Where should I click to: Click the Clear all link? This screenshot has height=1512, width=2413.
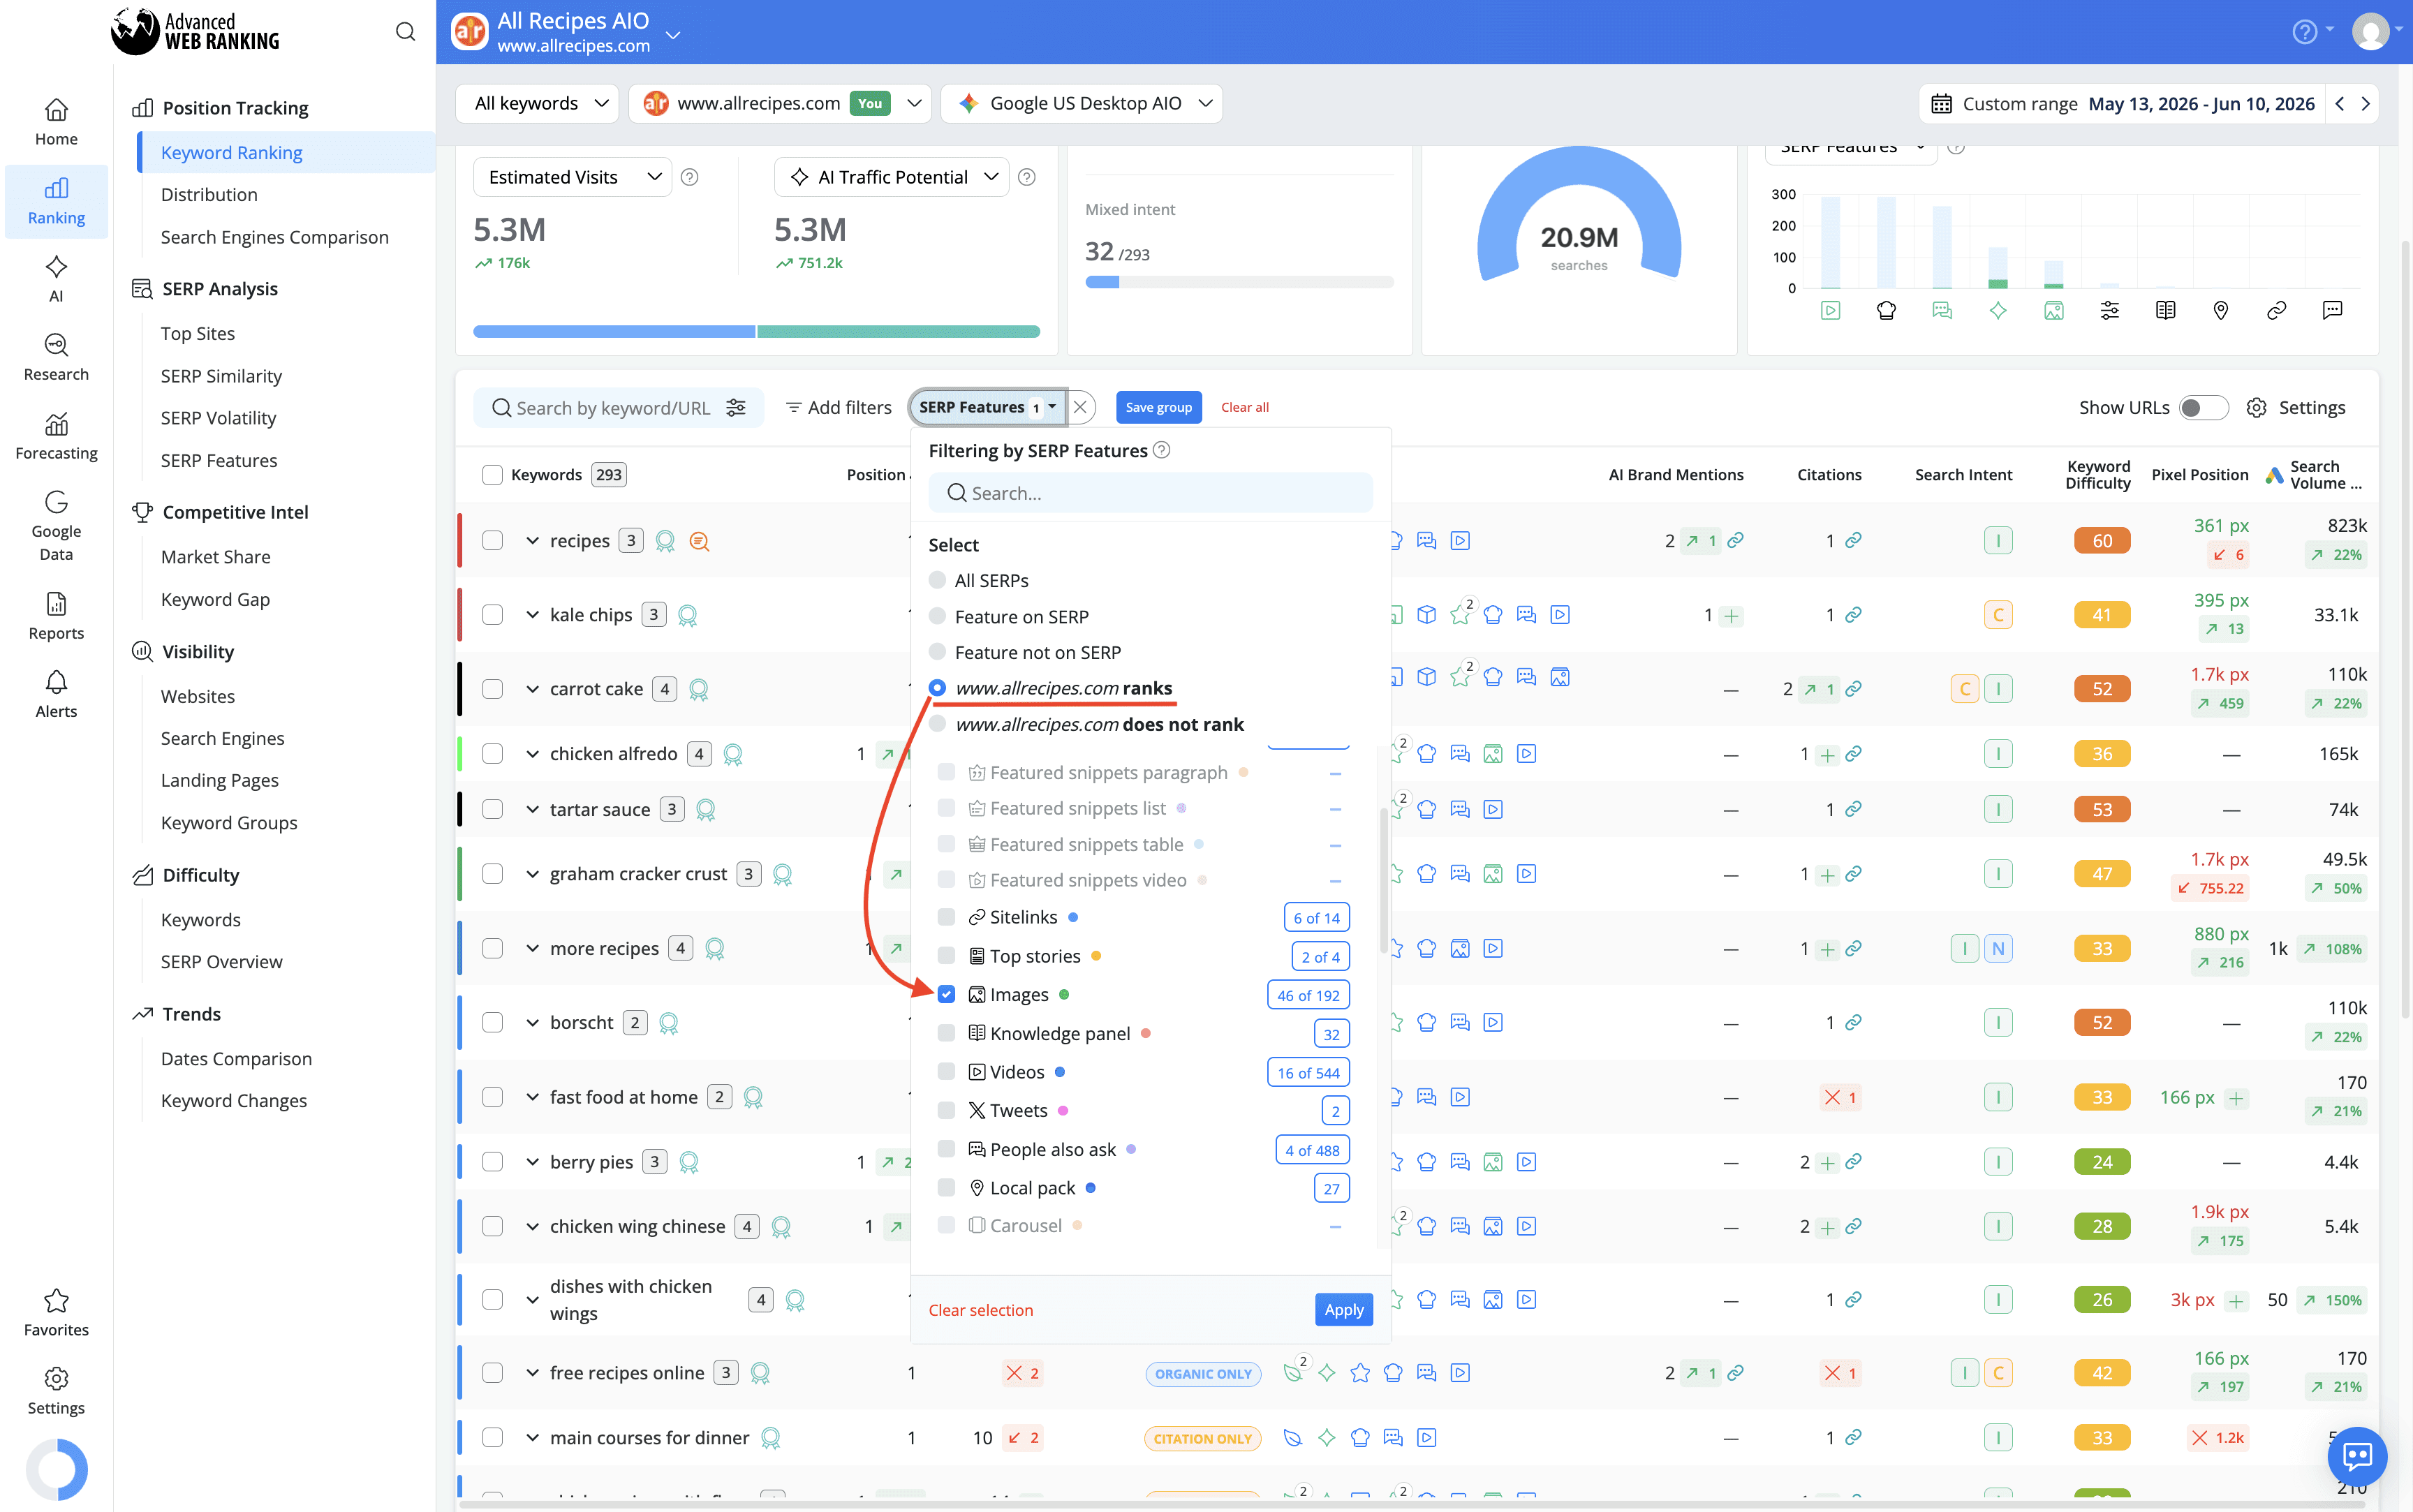(1245, 407)
